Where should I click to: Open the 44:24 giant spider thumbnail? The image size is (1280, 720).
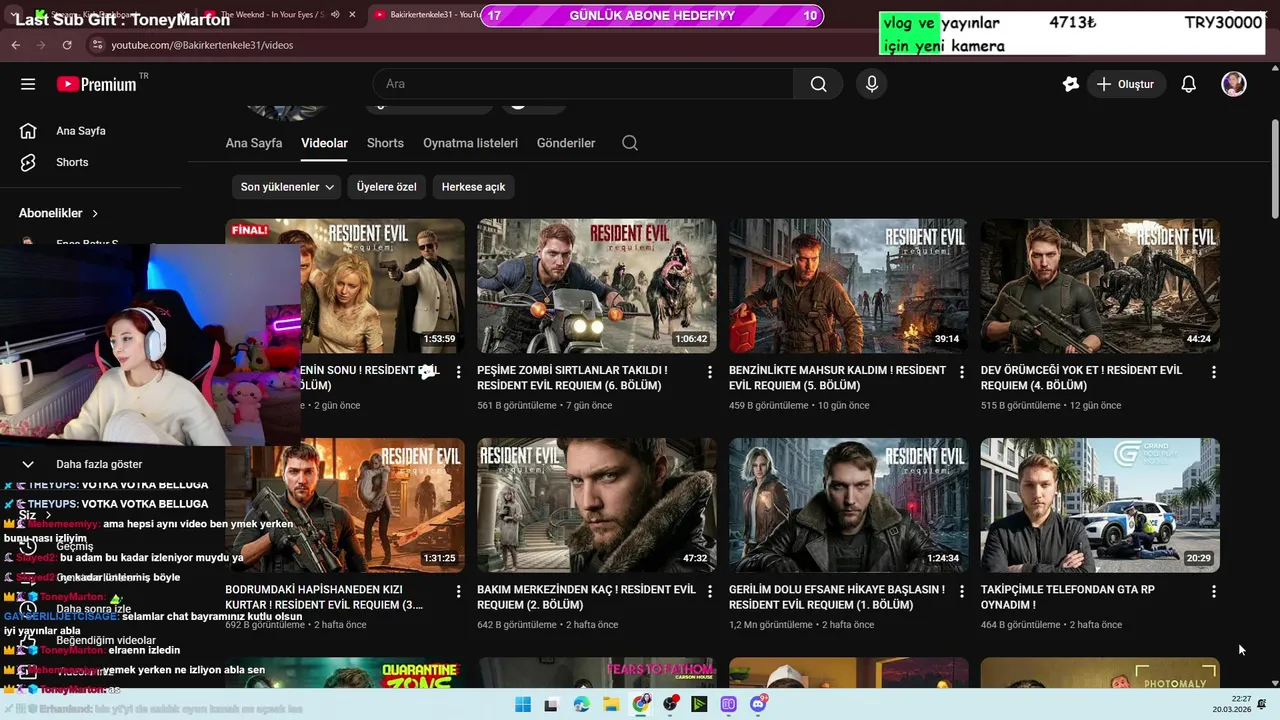(1100, 286)
